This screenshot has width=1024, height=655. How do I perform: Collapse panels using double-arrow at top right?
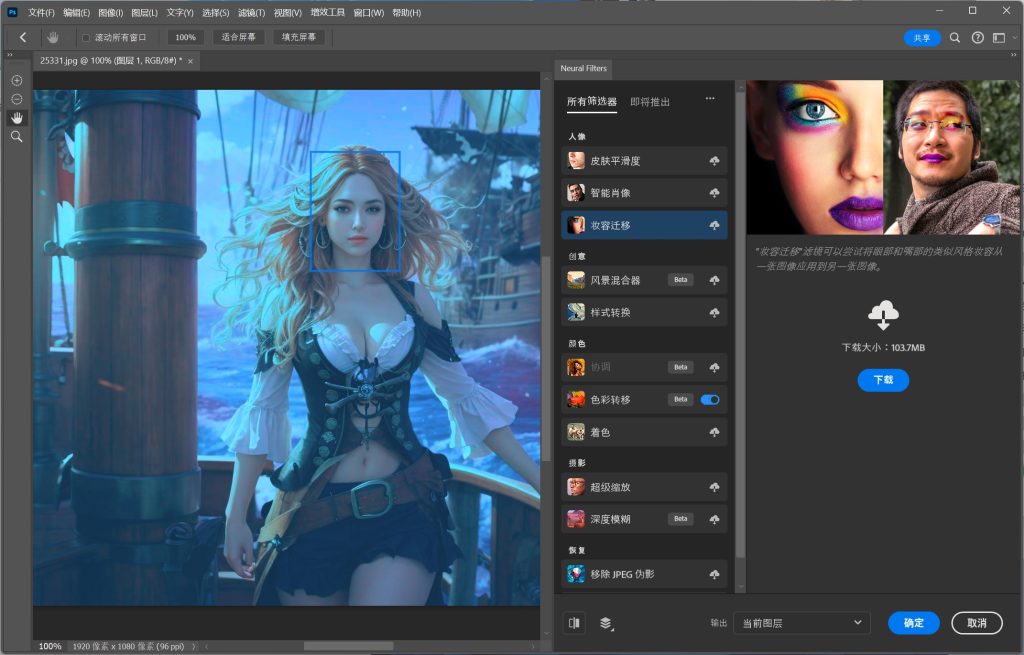[x=1014, y=55]
